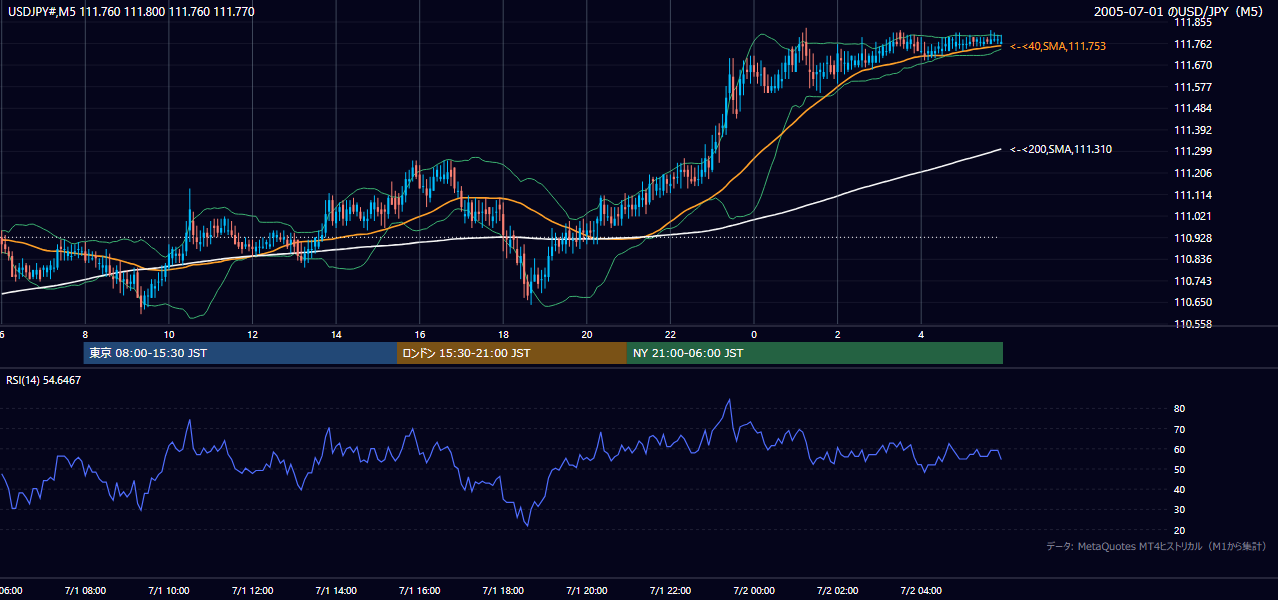Click the '7/2 00:00' date axis label
1278x600 pixels.
[754, 591]
